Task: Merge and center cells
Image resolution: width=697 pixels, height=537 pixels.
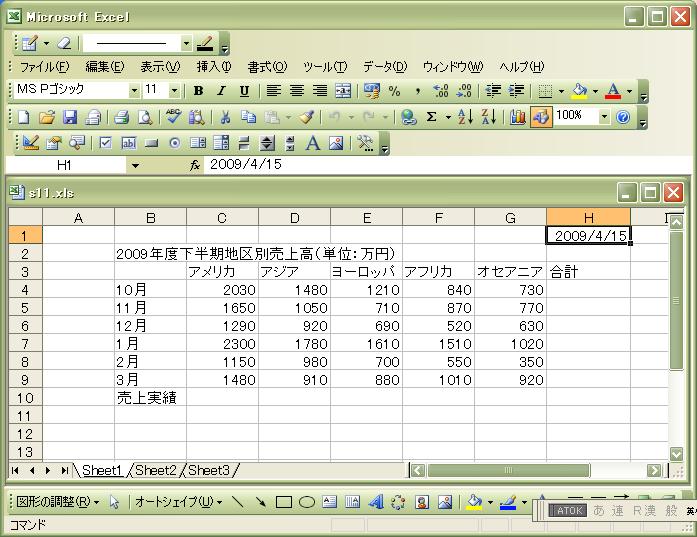Action: point(343,91)
